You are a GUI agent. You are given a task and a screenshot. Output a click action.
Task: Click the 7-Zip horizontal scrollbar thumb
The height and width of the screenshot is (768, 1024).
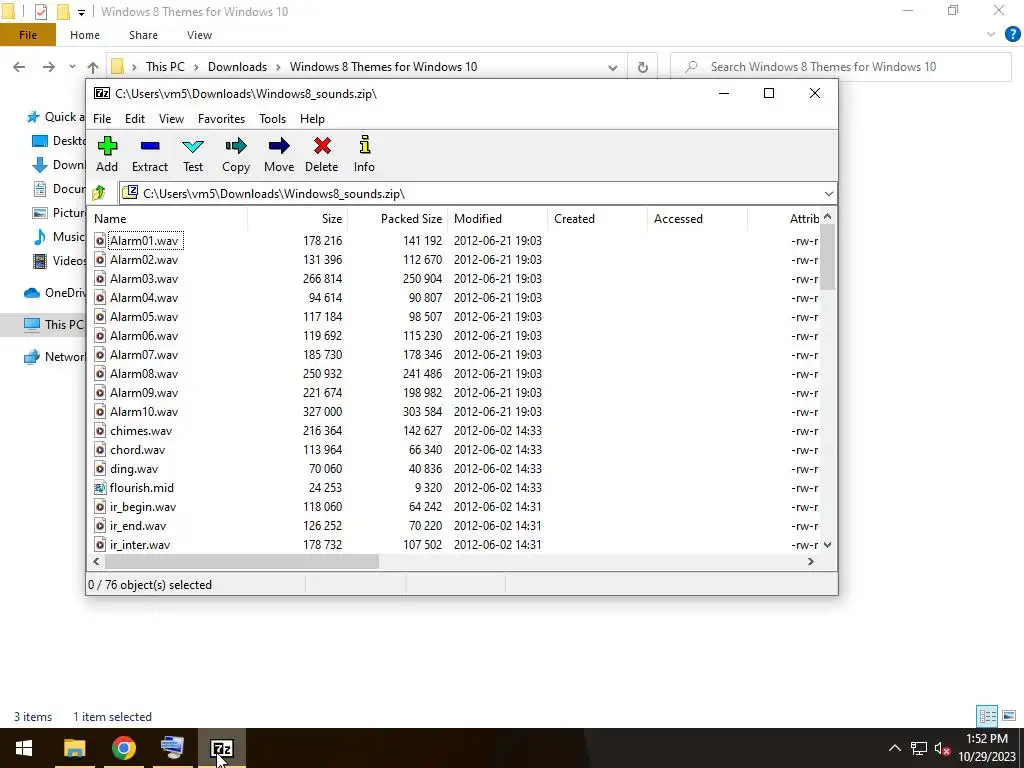point(242,562)
